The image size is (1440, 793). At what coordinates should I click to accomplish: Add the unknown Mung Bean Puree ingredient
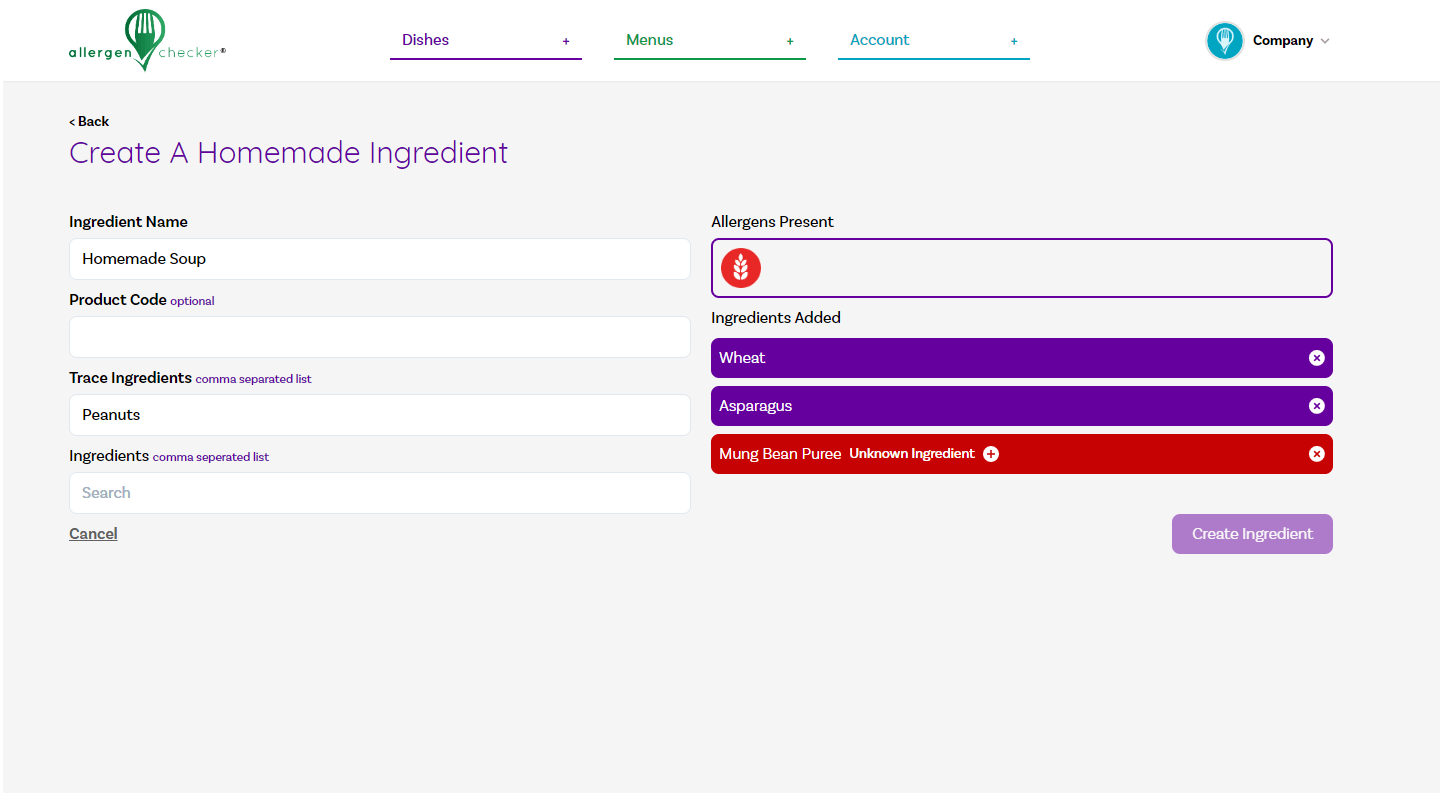(991, 454)
